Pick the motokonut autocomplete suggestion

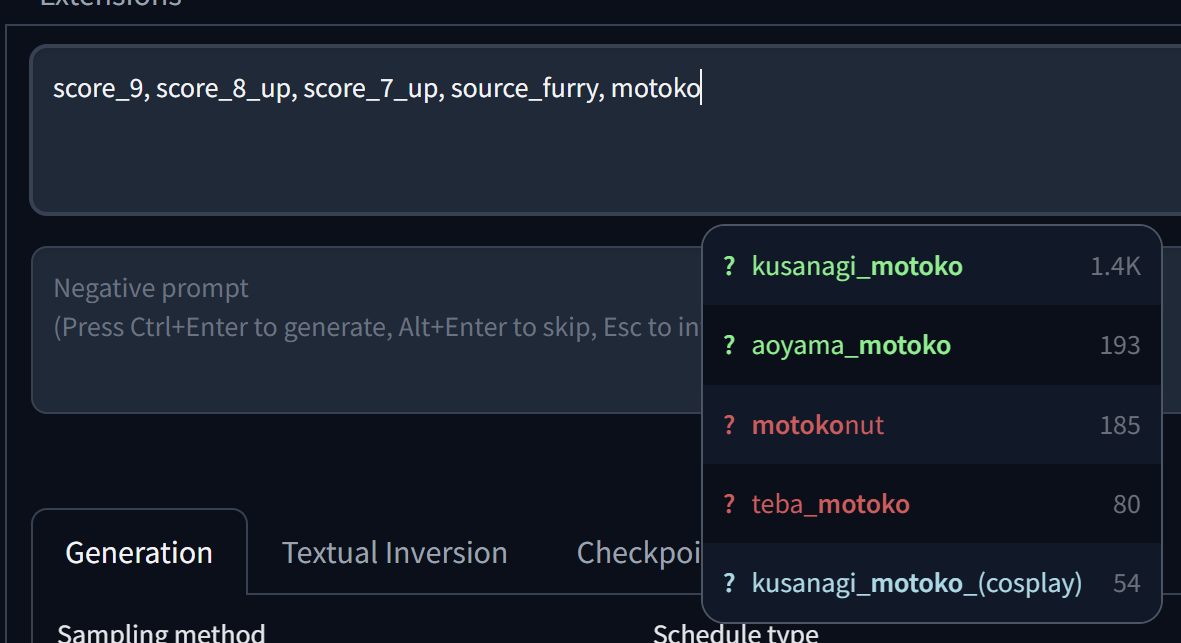[818, 425]
